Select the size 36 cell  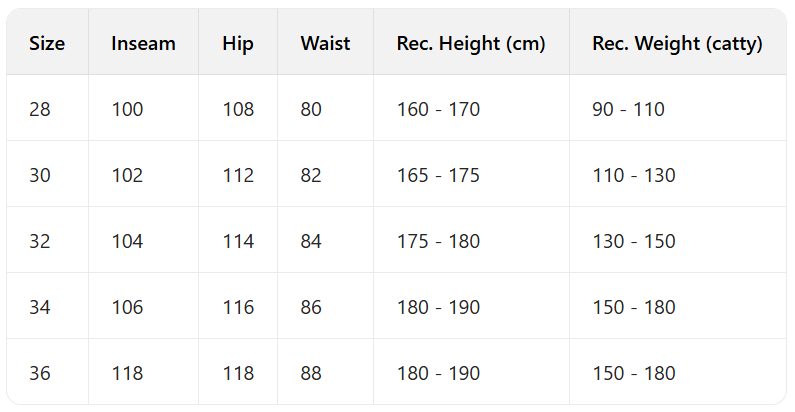40,373
